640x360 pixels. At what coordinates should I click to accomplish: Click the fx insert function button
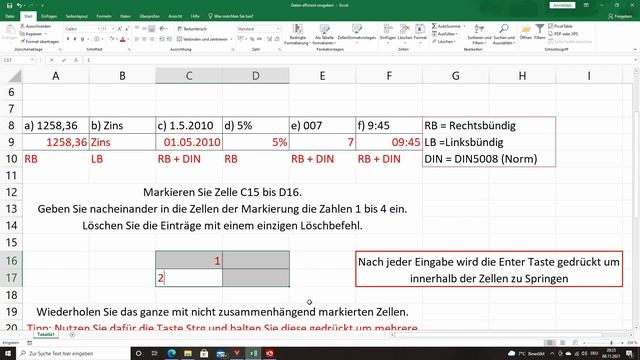pos(76,60)
